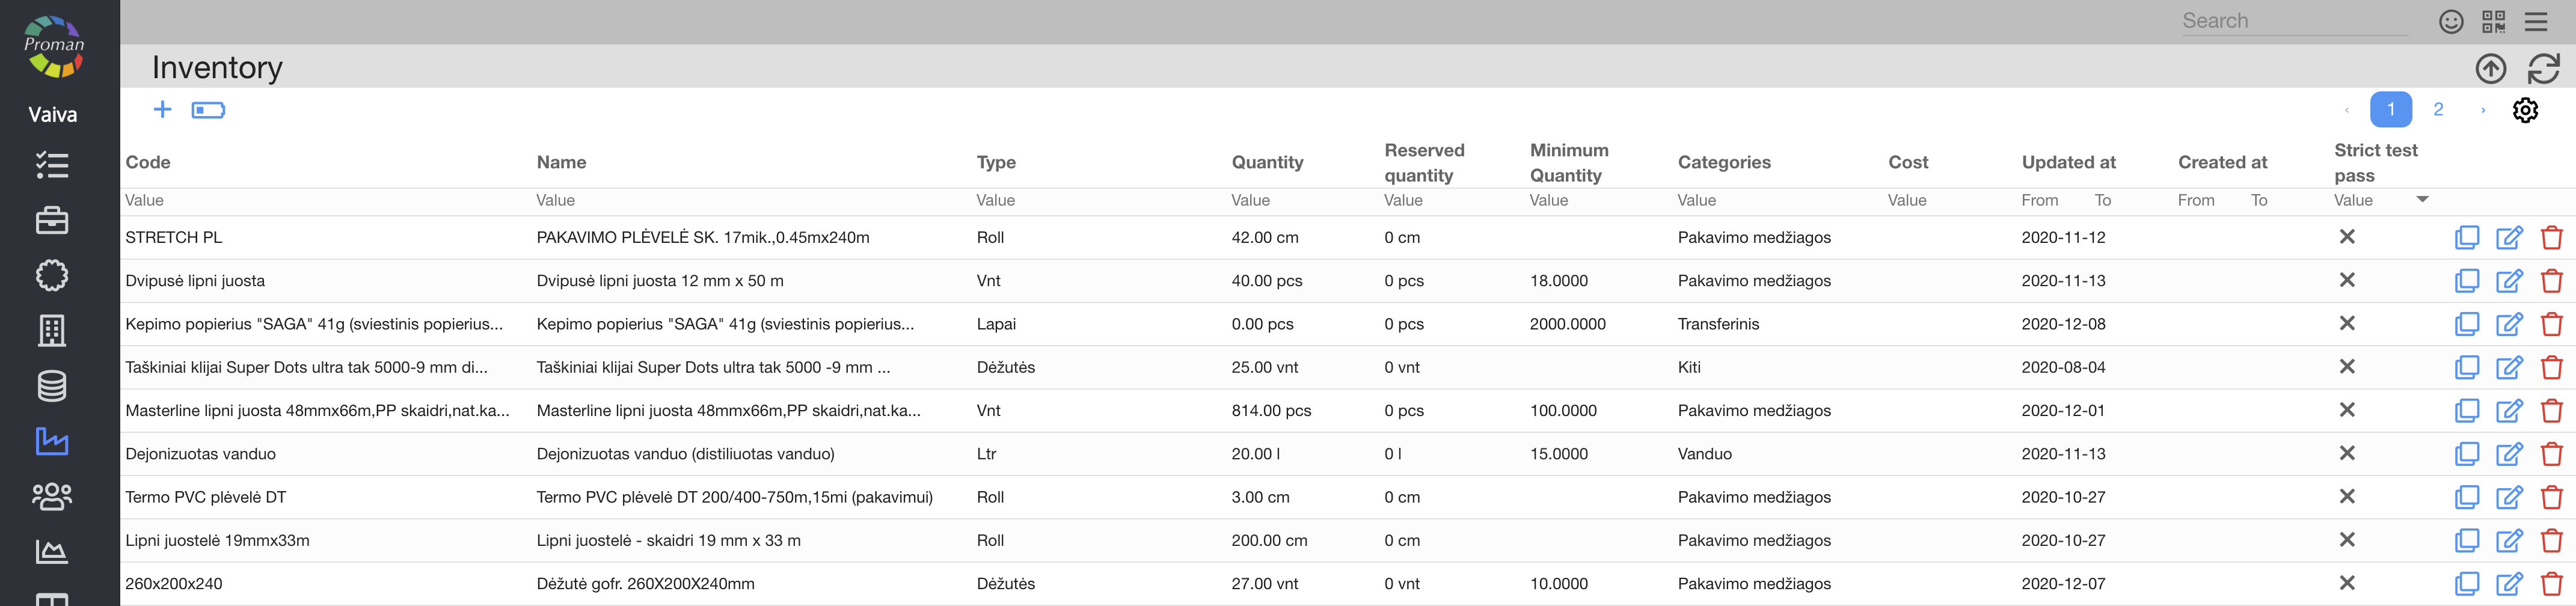Open the hamburger menu at top right
Screen dimensions: 2576x606
(2535, 22)
